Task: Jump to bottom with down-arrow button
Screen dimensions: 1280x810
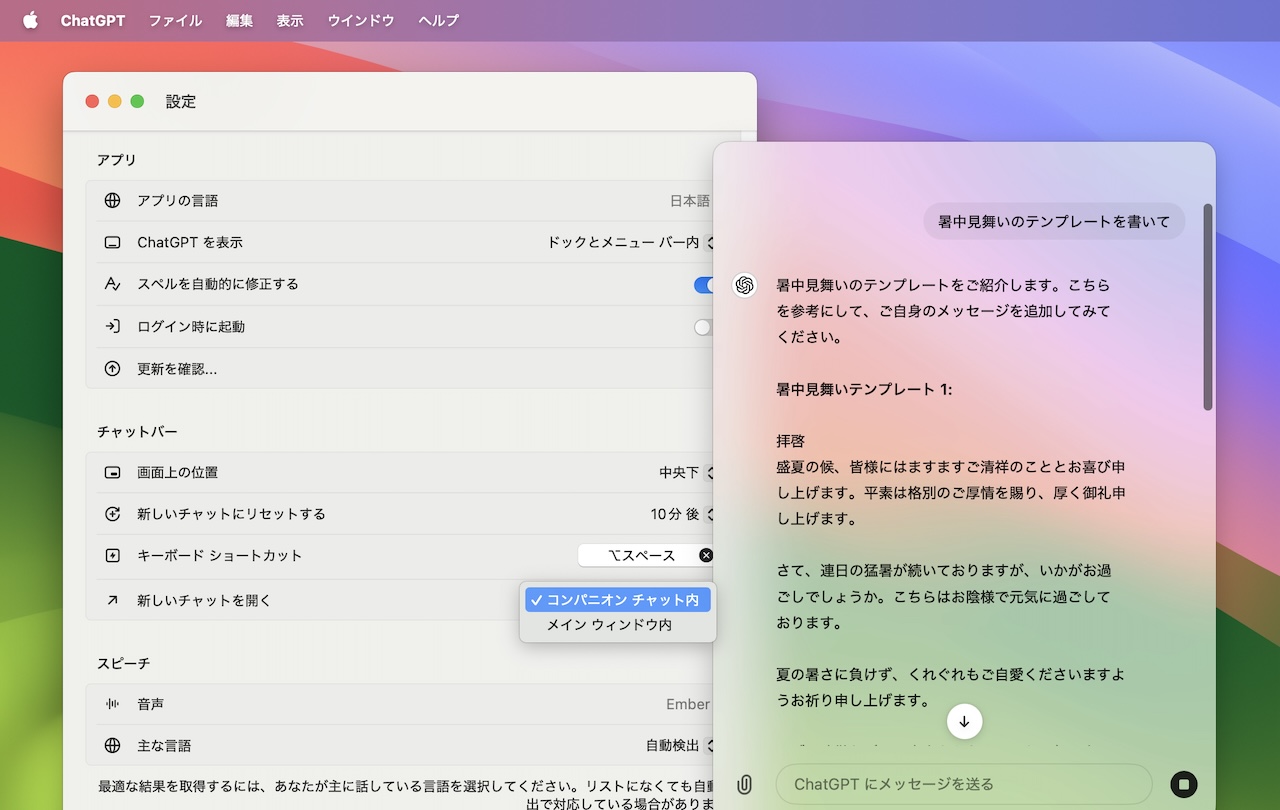Action: point(964,721)
